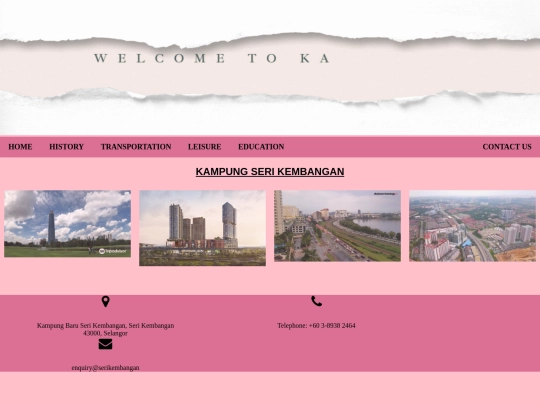The width and height of the screenshot is (540, 405).
Task: Go to the TRANSPORTATION section
Action: [x=136, y=147]
